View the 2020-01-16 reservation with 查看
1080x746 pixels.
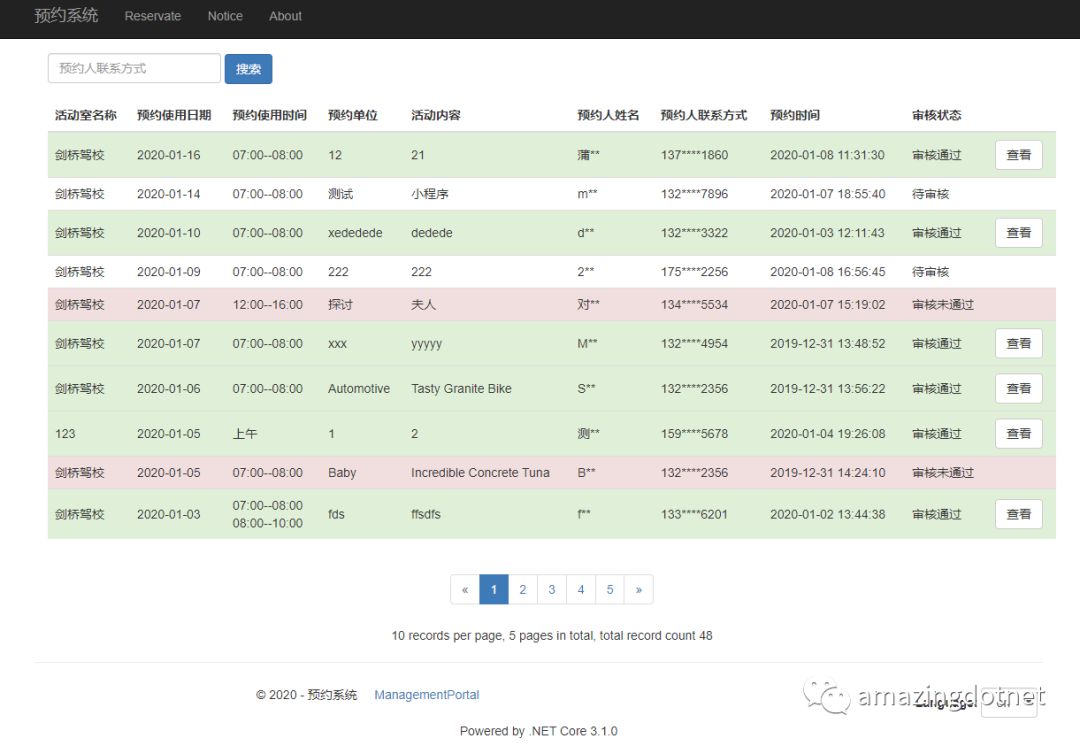click(1019, 155)
